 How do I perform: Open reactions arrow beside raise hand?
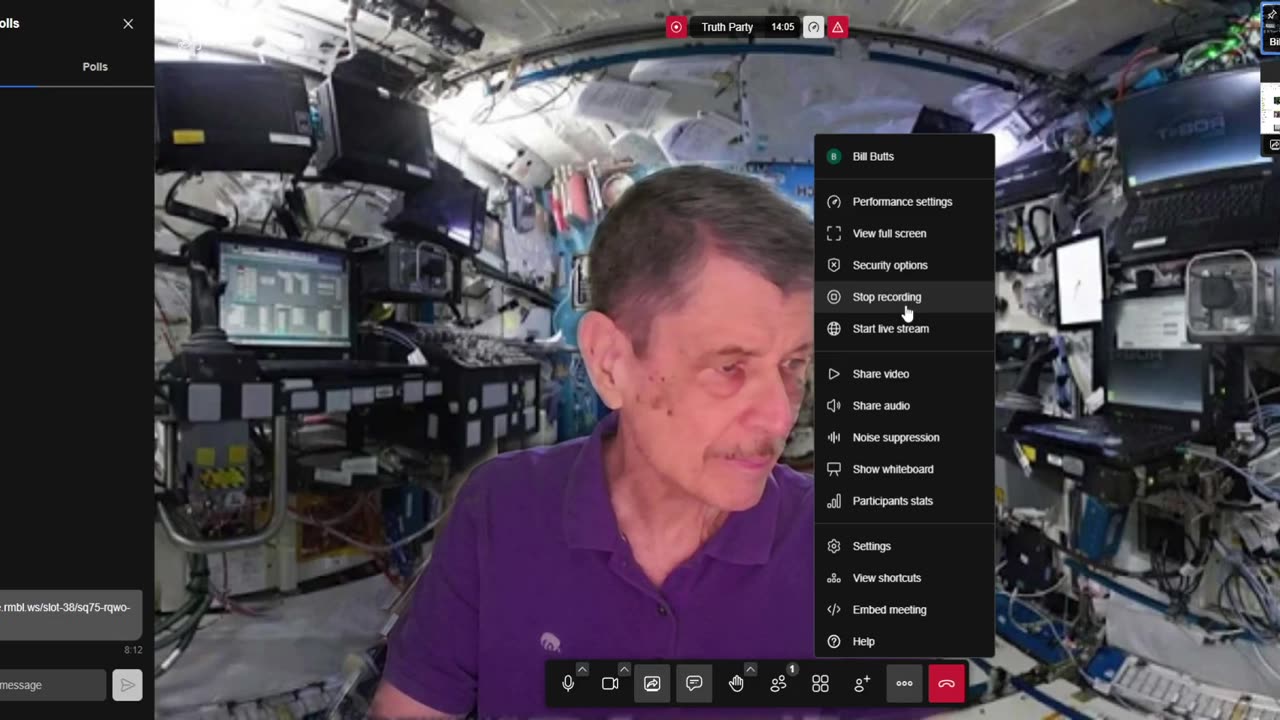coord(750,669)
